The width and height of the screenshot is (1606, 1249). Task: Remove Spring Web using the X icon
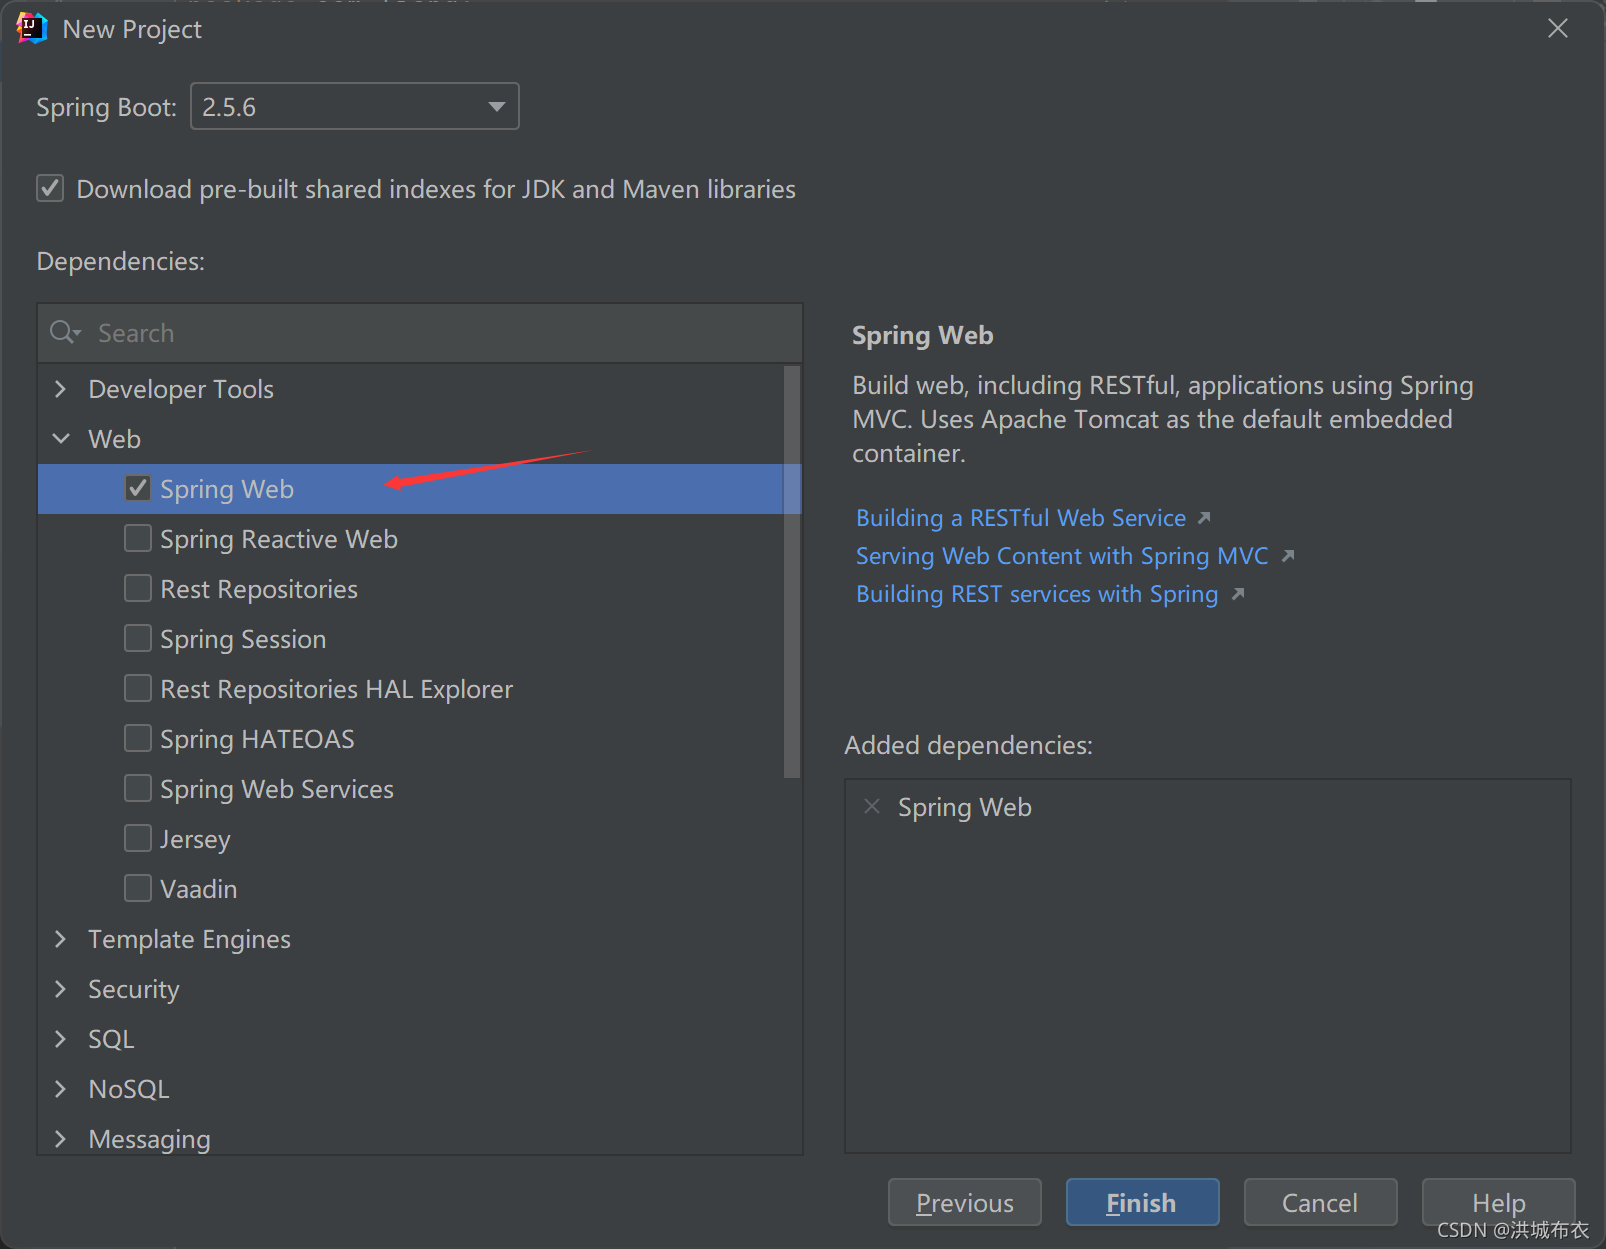coord(872,806)
